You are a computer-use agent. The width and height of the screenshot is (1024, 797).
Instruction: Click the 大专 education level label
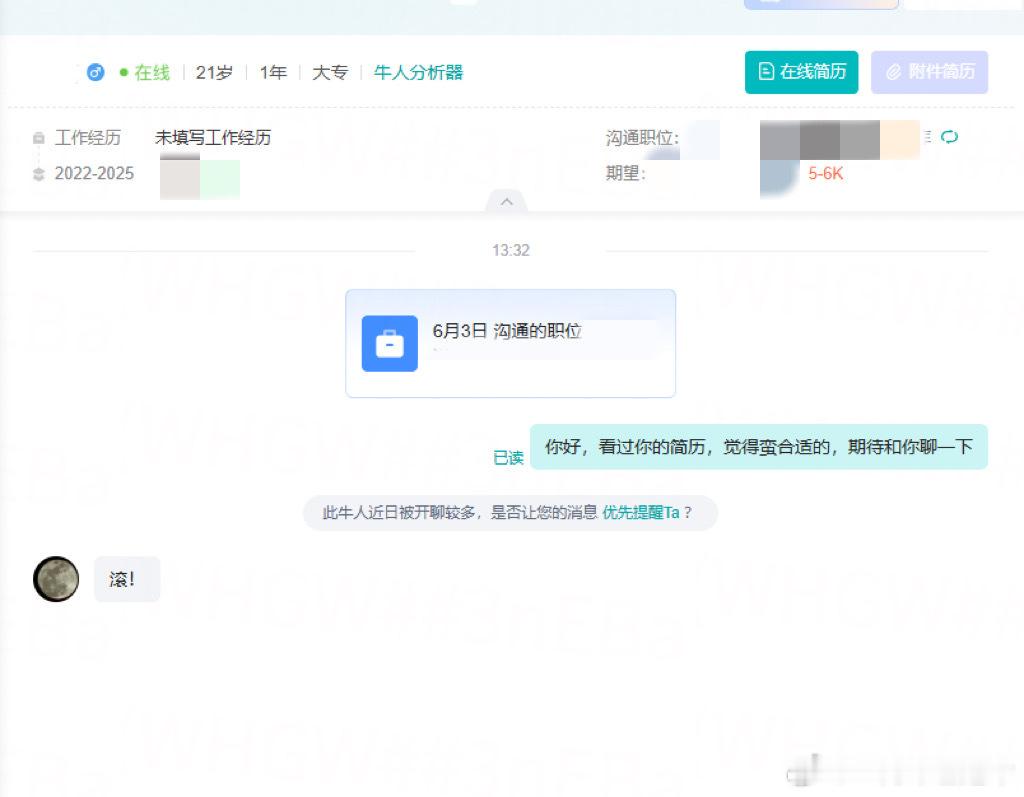tap(330, 73)
